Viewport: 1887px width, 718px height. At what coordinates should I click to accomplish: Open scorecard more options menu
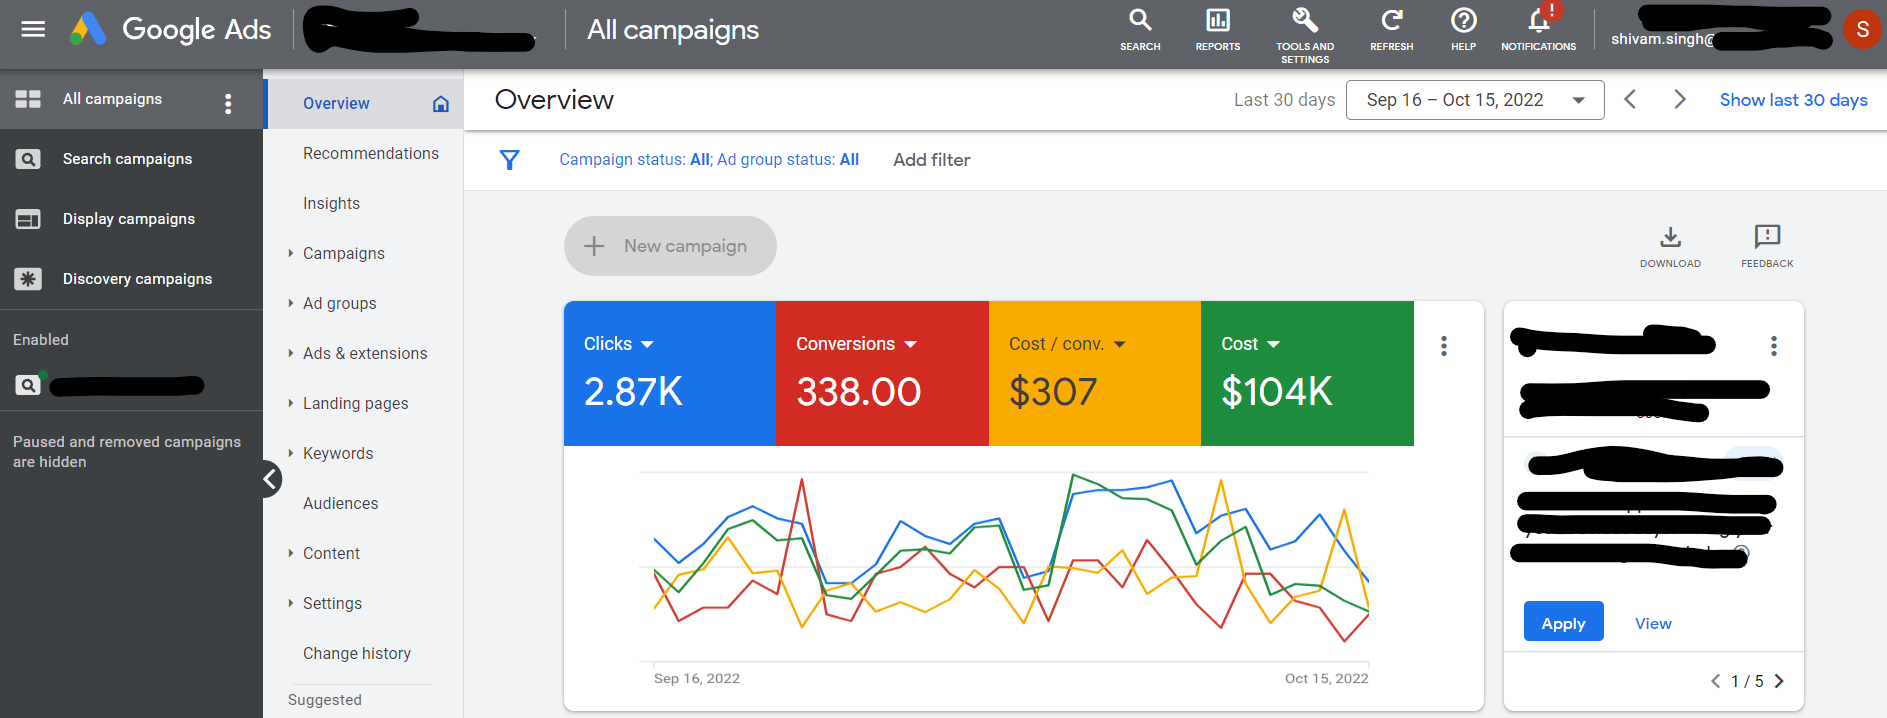pyautogui.click(x=1444, y=346)
